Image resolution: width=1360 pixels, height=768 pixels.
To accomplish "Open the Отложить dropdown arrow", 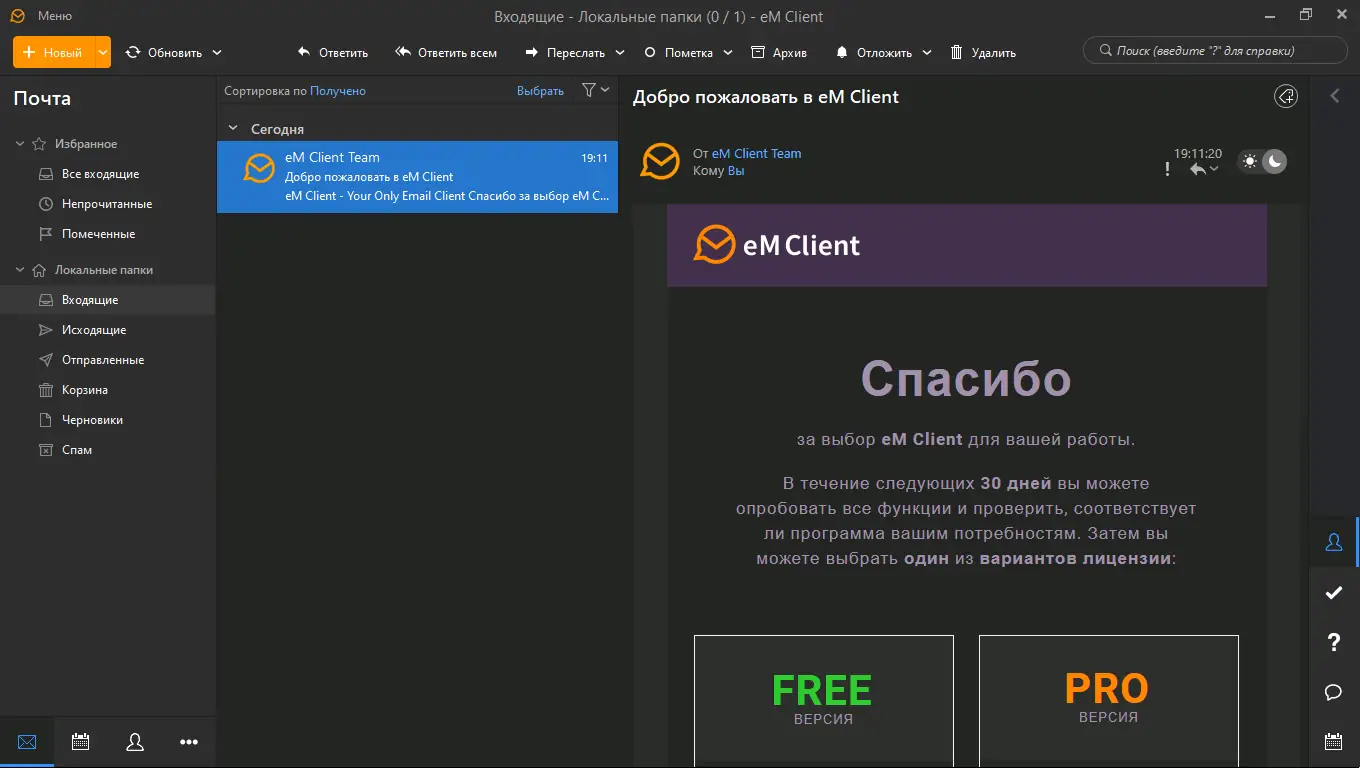I will 927,52.
